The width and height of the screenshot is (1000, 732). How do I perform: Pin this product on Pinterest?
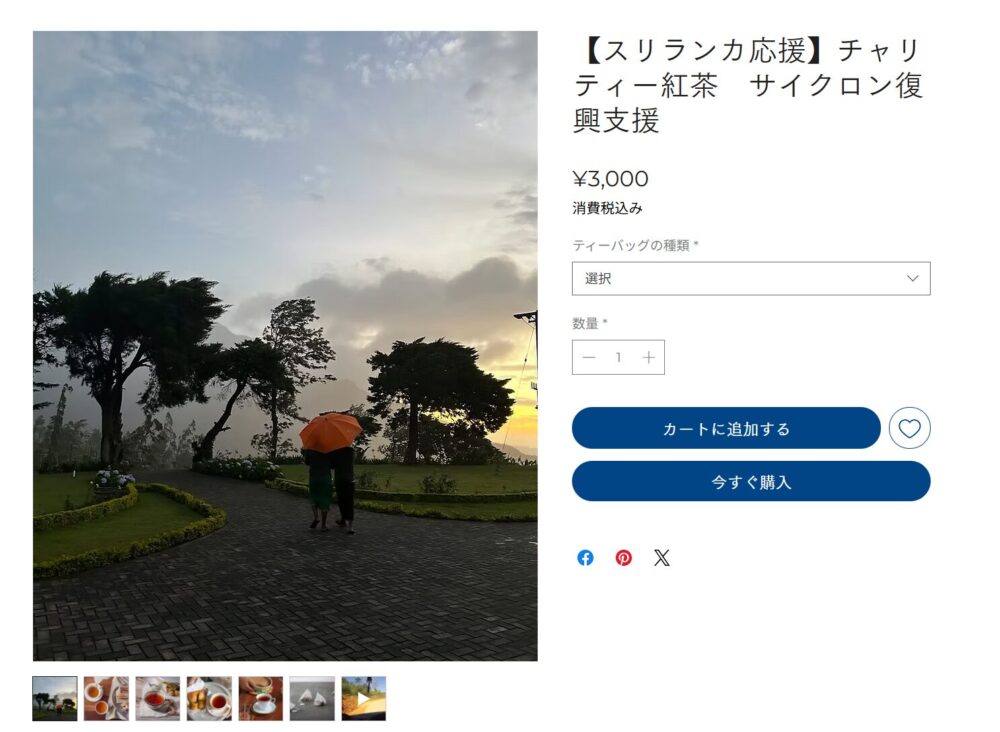click(x=623, y=558)
